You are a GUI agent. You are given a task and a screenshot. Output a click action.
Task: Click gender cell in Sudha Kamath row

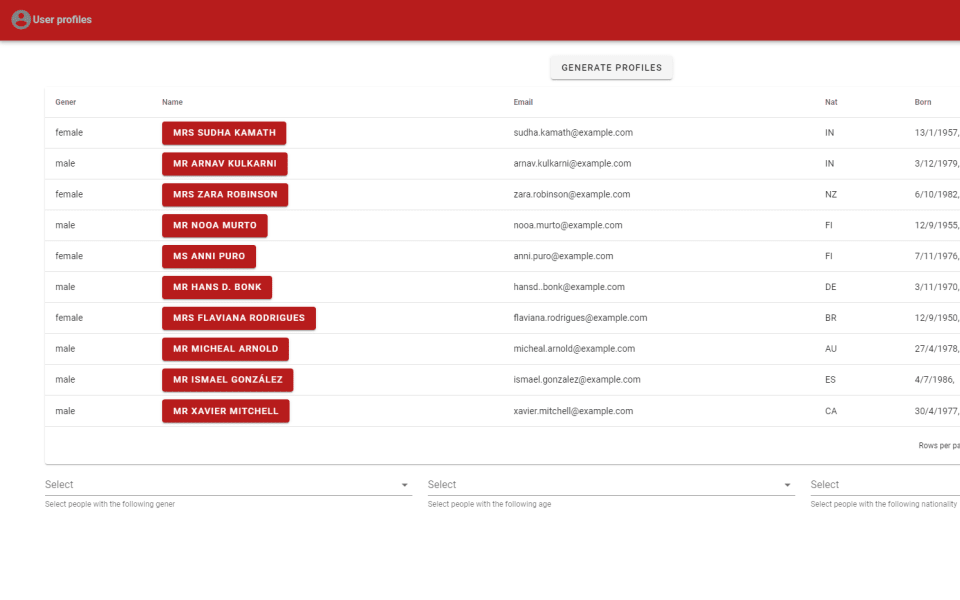coord(69,132)
